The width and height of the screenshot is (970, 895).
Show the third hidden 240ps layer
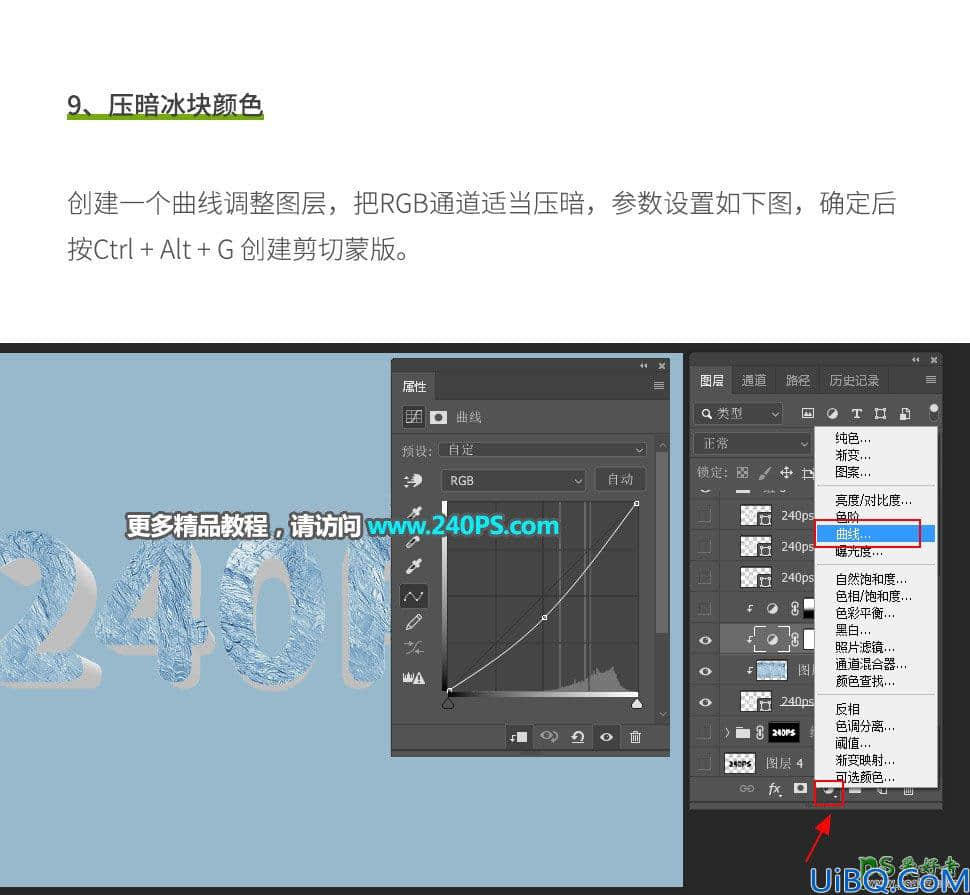tap(705, 577)
